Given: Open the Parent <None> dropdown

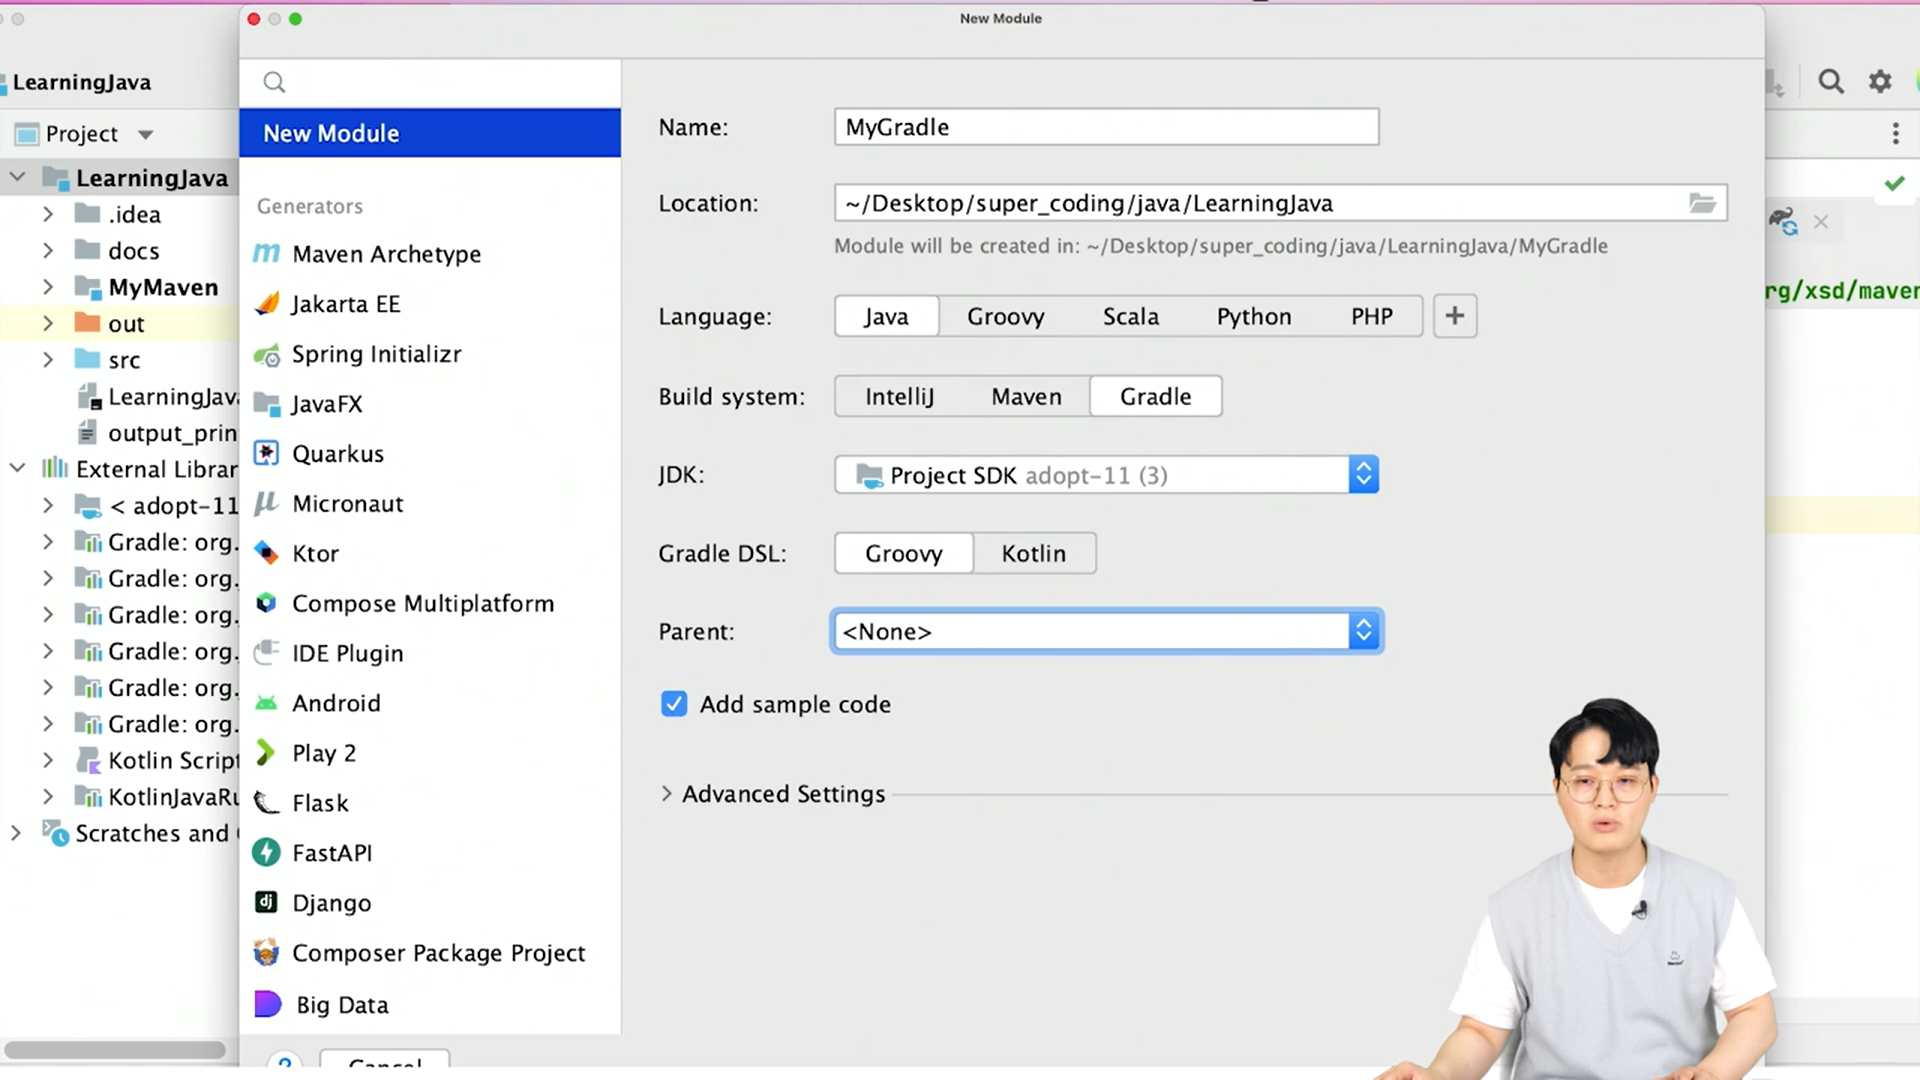Looking at the screenshot, I should pos(1107,632).
